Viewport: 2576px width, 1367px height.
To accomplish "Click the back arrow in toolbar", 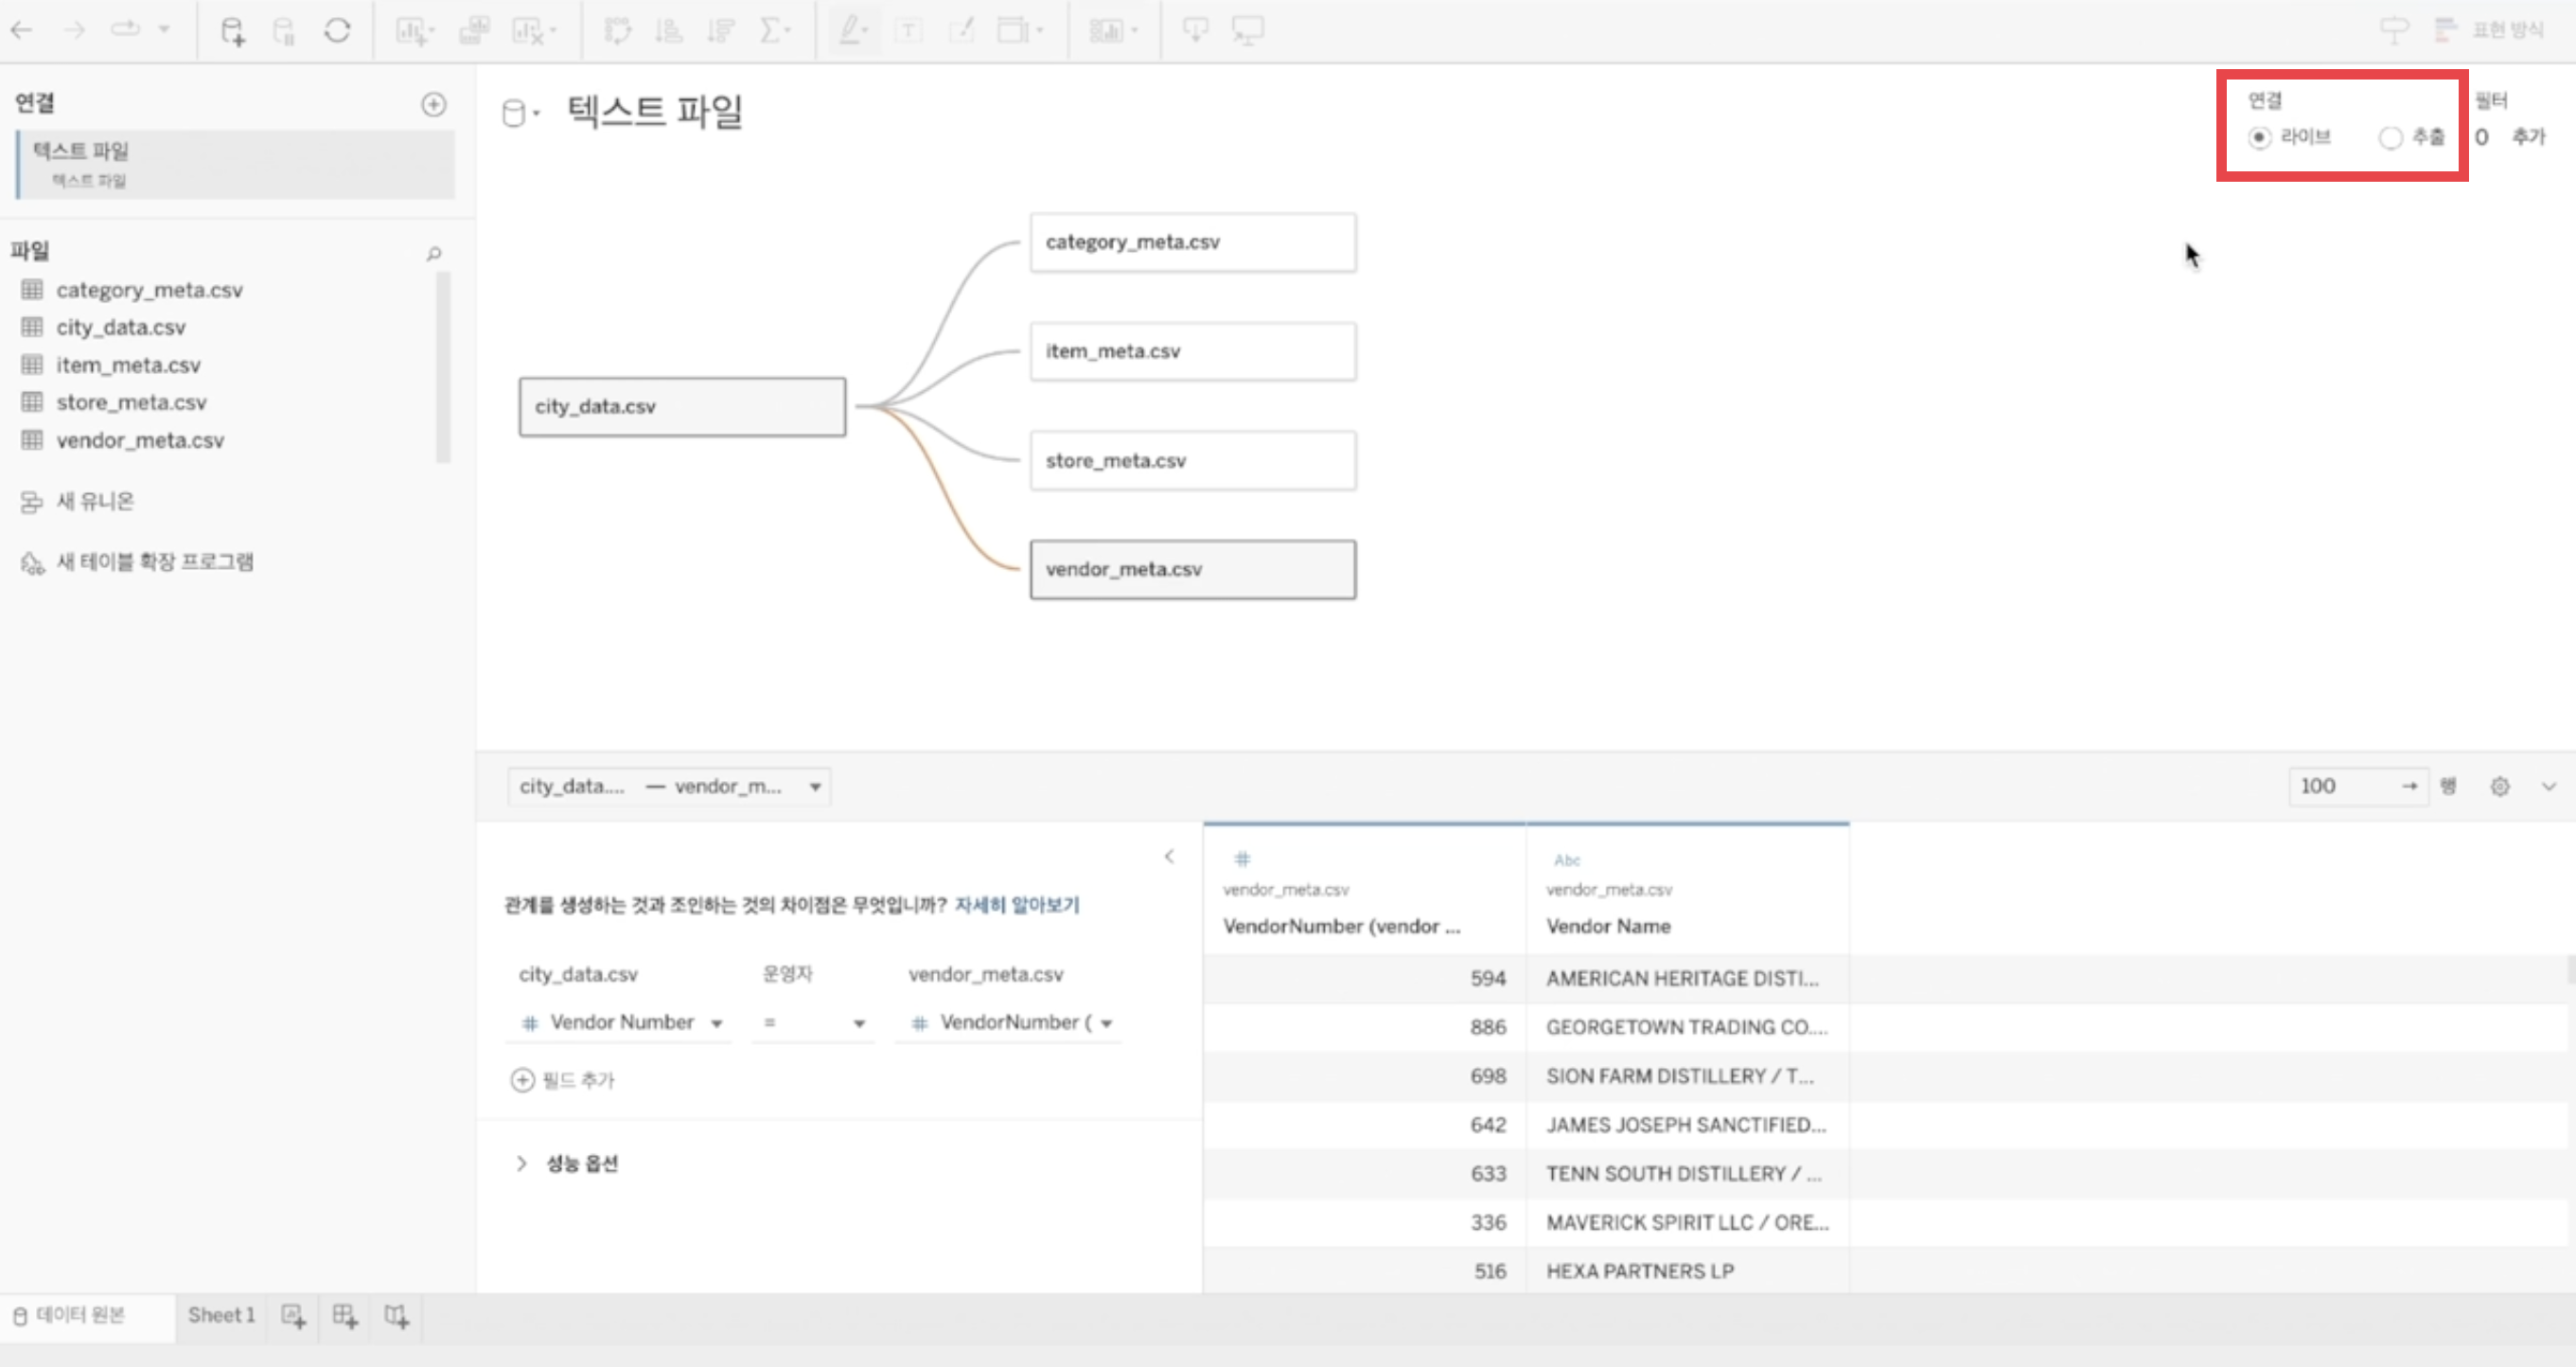I will pos(22,31).
